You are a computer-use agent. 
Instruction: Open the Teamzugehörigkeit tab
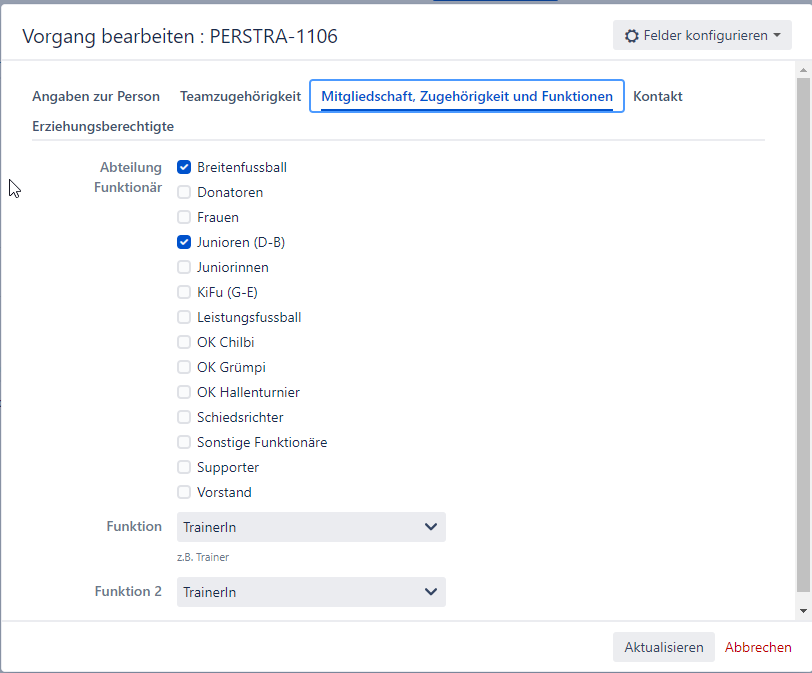[240, 97]
